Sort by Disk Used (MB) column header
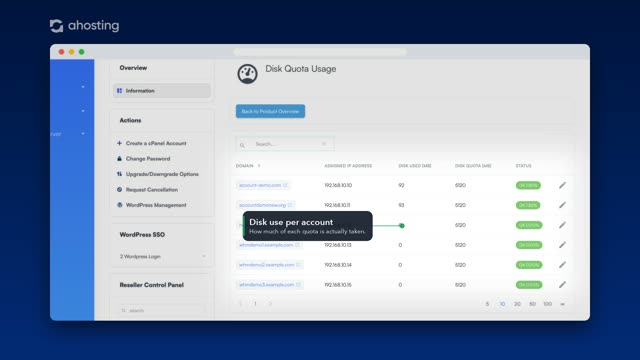The width and height of the screenshot is (640, 360). [415, 166]
